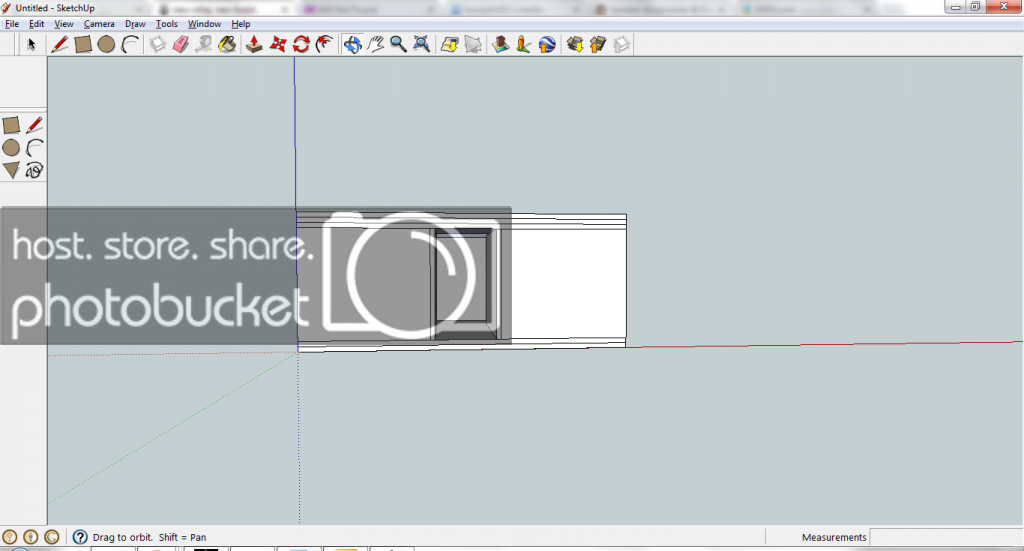Screen dimensions: 1024x551
Task: Click the third round status bar icon
Action: (52, 537)
